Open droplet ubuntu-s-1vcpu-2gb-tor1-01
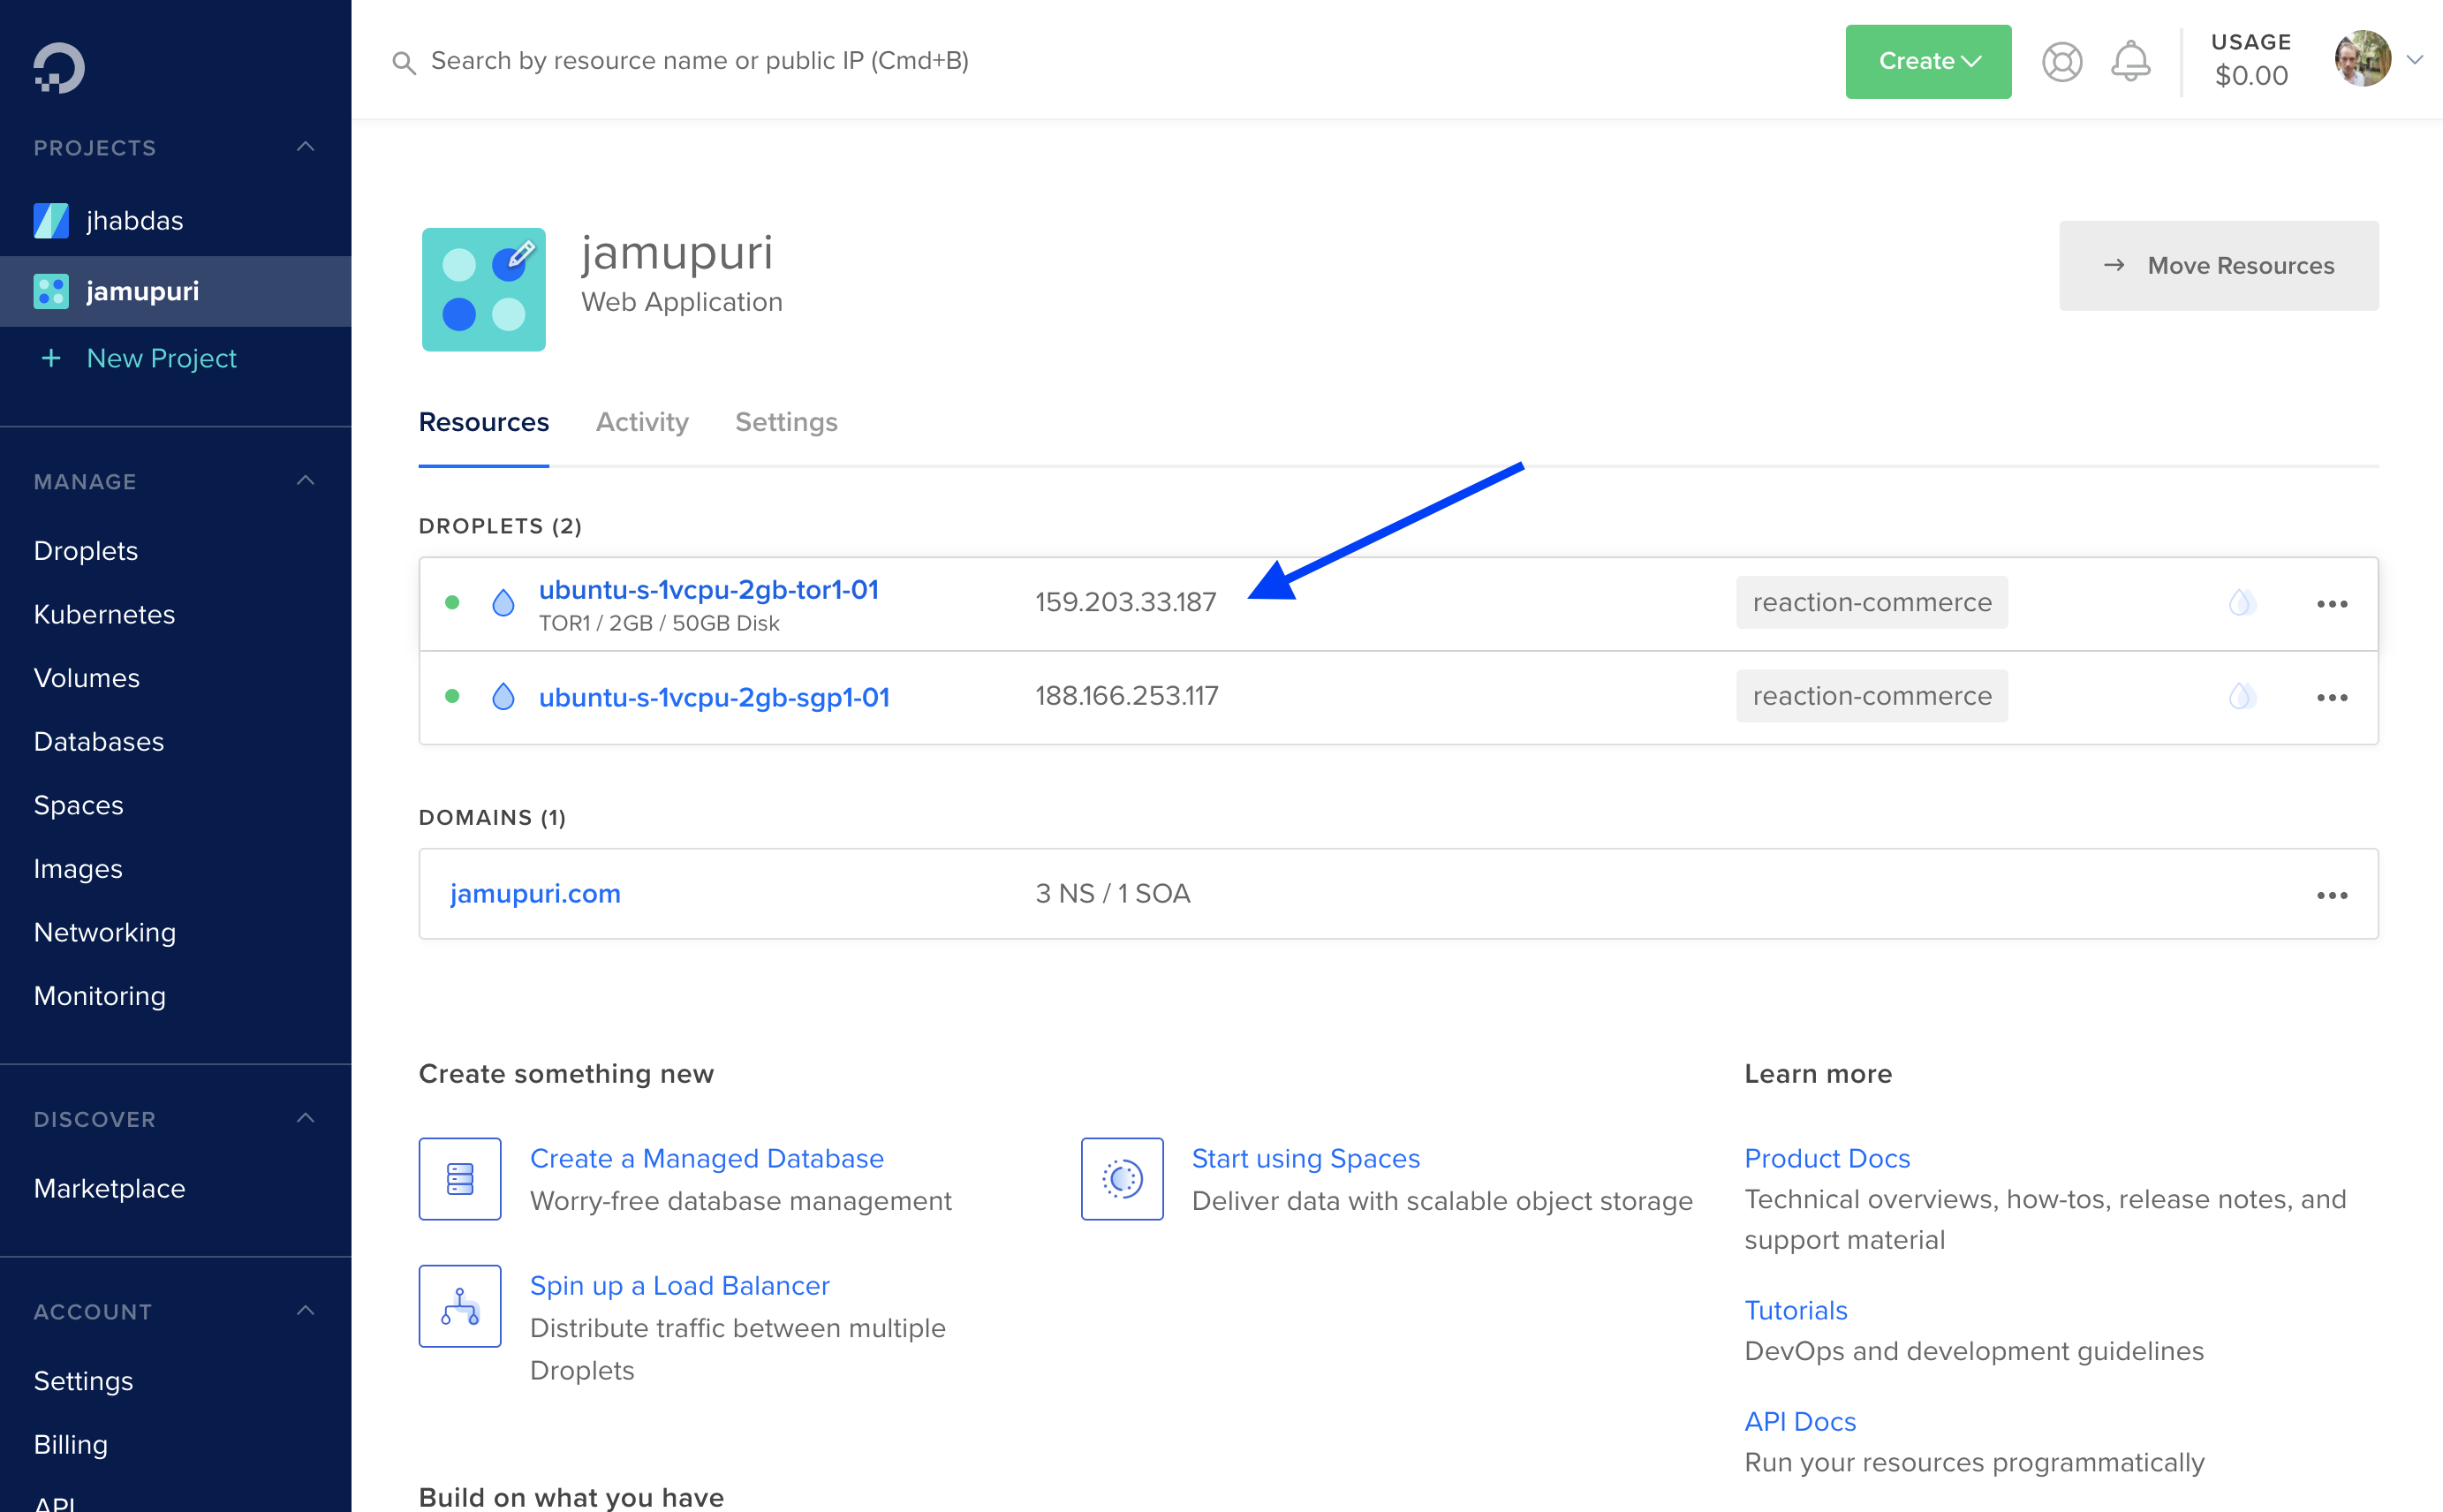The width and height of the screenshot is (2443, 1512). [709, 590]
